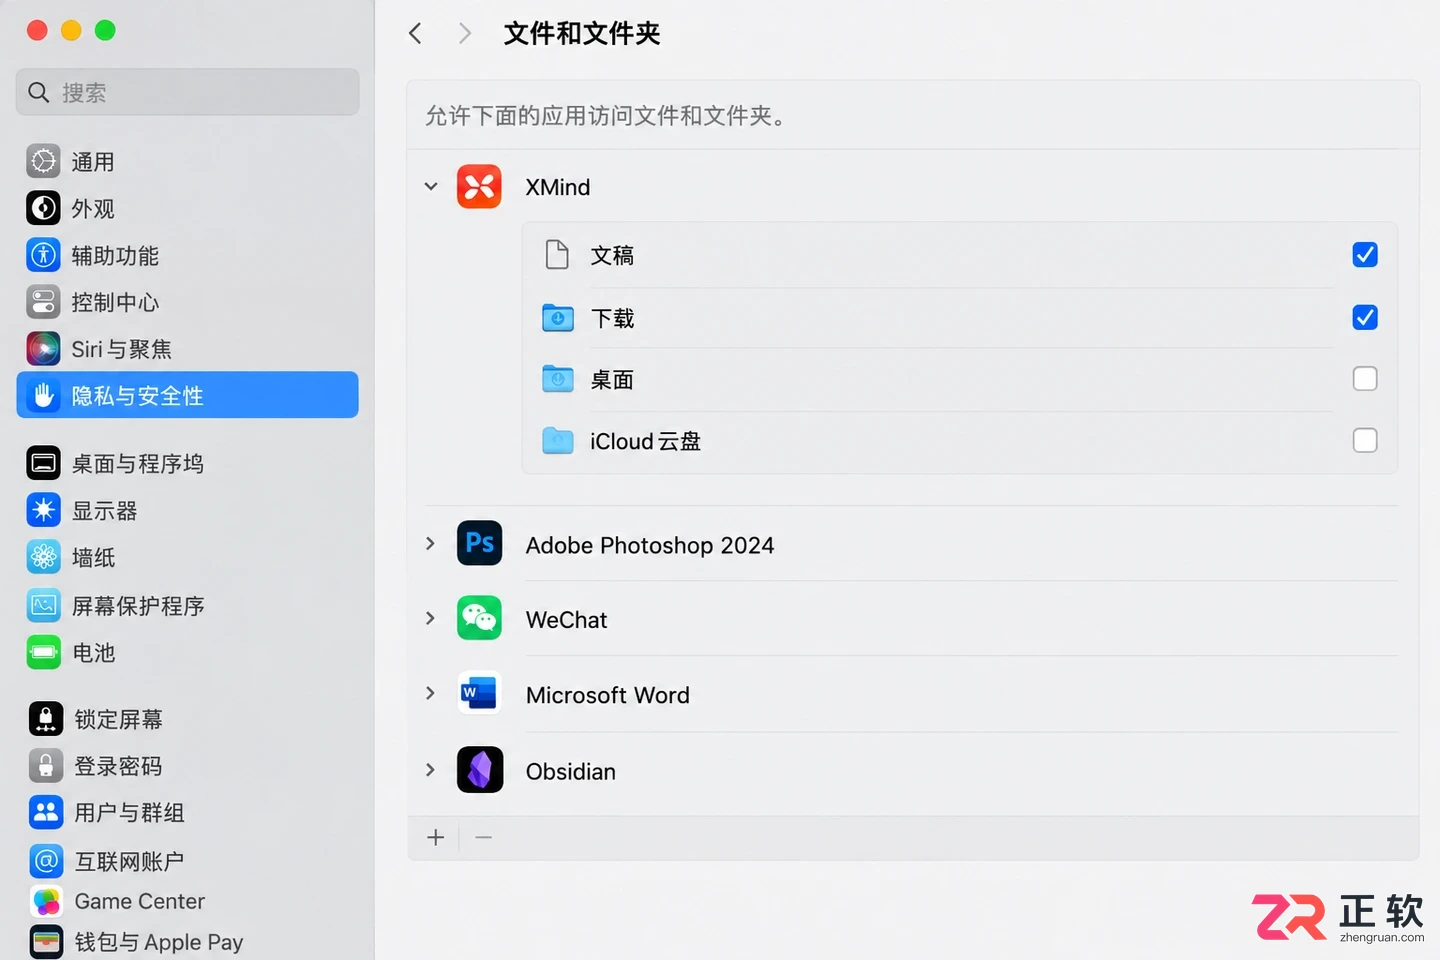Click the Obsidian app icon

(480, 771)
